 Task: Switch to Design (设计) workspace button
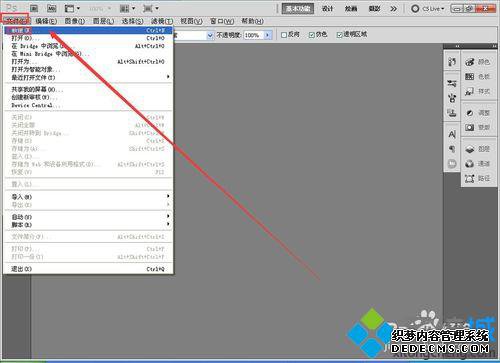coord(327,9)
